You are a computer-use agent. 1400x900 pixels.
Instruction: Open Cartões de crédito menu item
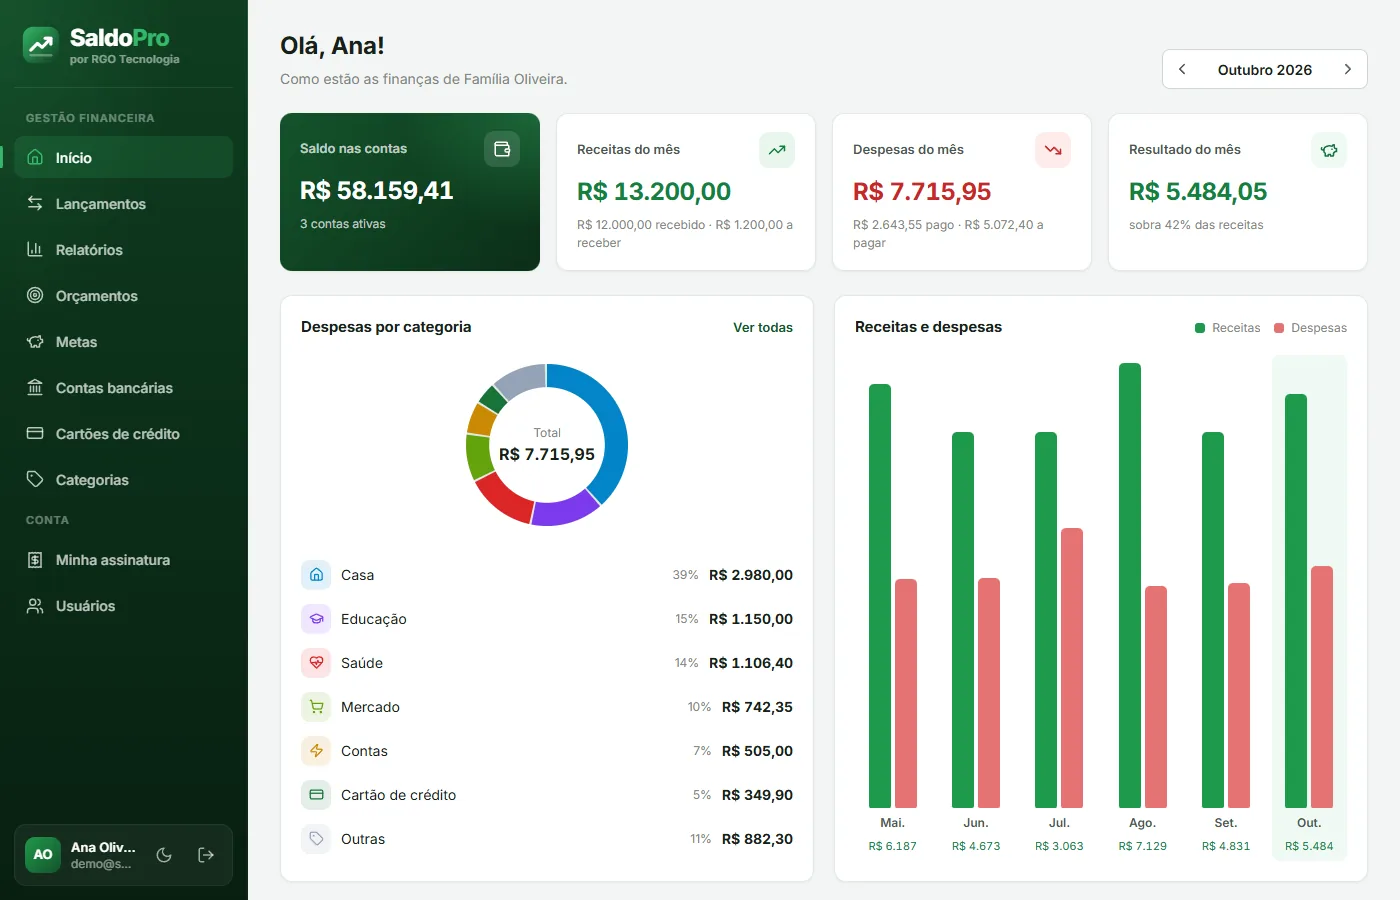(123, 433)
